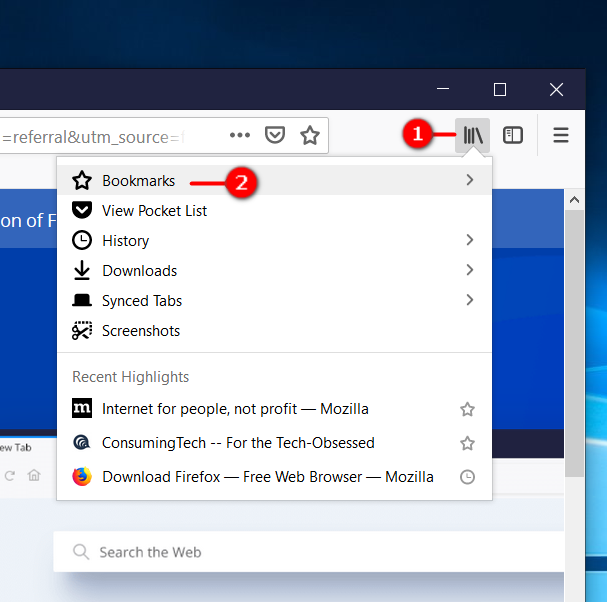Click the Save to Pocket icon
Image resolution: width=607 pixels, height=602 pixels.
(274, 135)
